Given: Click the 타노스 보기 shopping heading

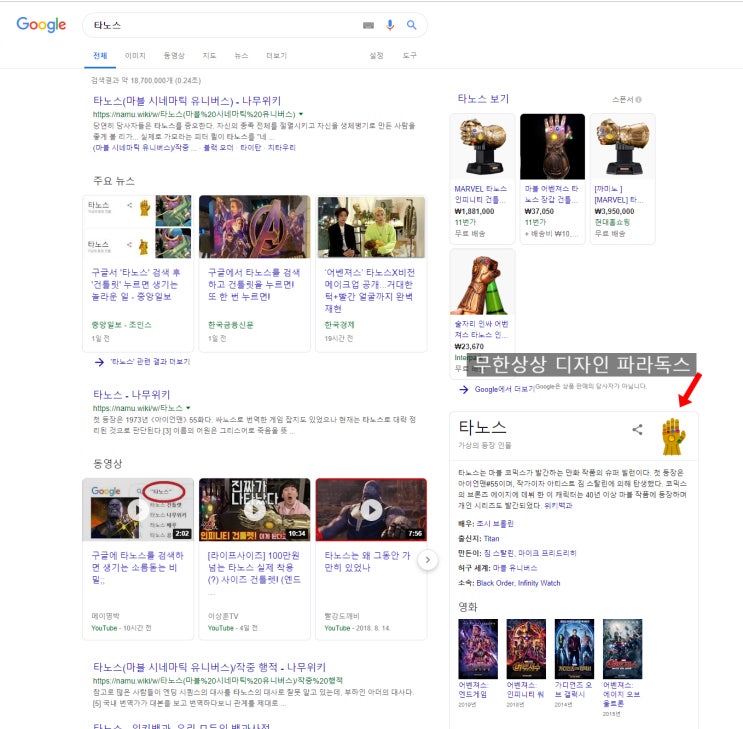Looking at the screenshot, I should pos(483,99).
